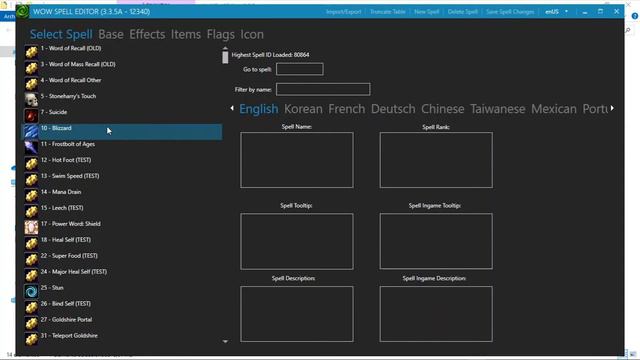Click the Spell Ingame Description text box

coord(436,314)
